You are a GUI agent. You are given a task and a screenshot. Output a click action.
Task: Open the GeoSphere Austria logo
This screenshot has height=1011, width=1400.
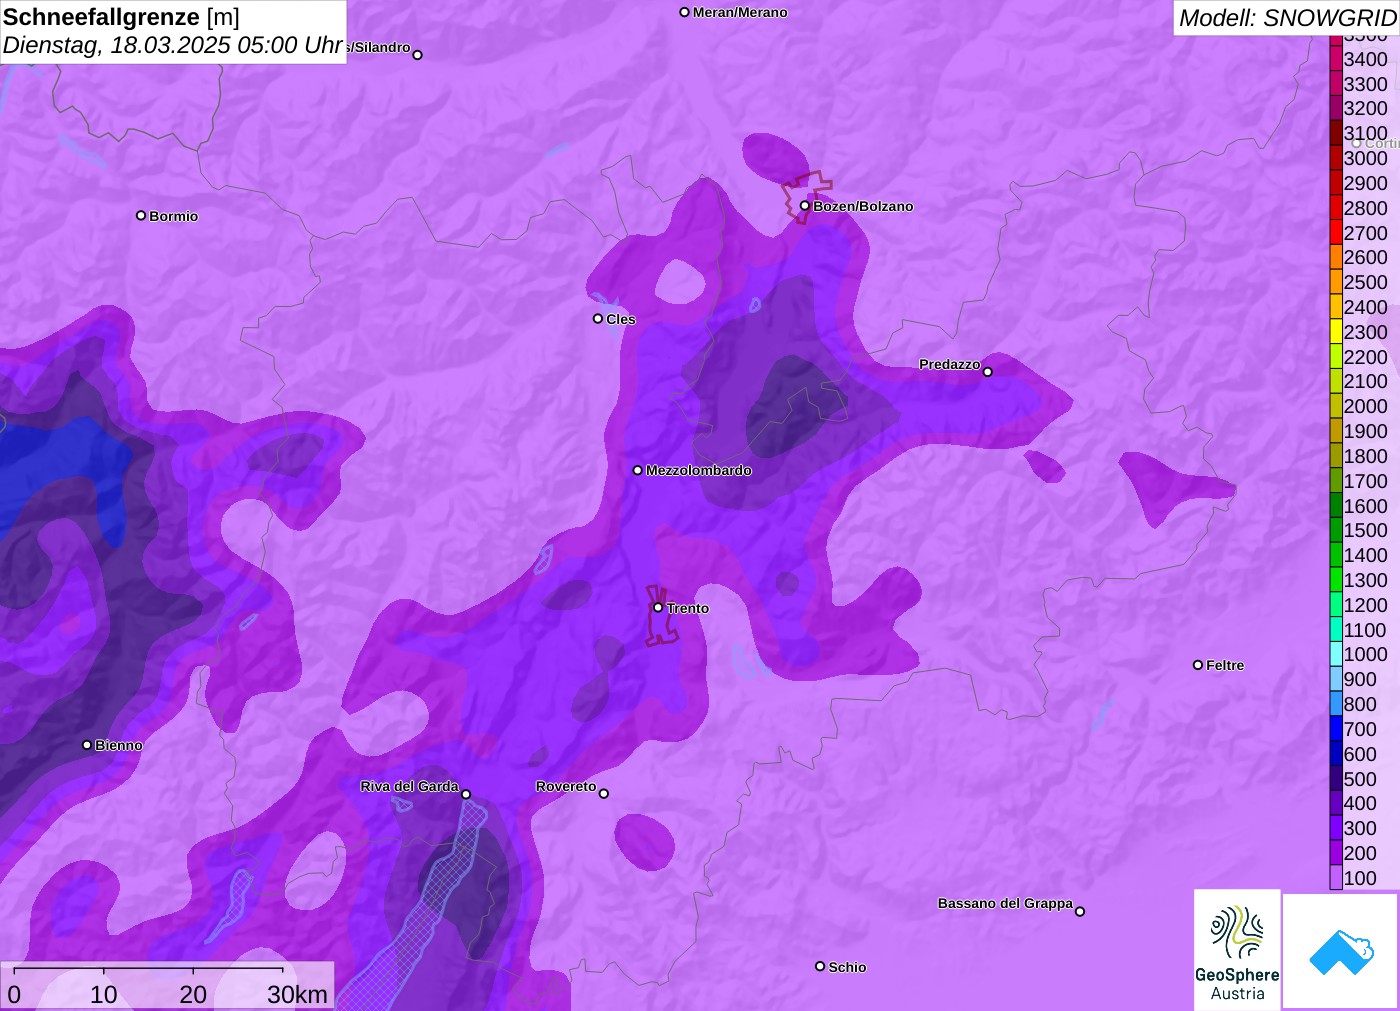tap(1237, 950)
